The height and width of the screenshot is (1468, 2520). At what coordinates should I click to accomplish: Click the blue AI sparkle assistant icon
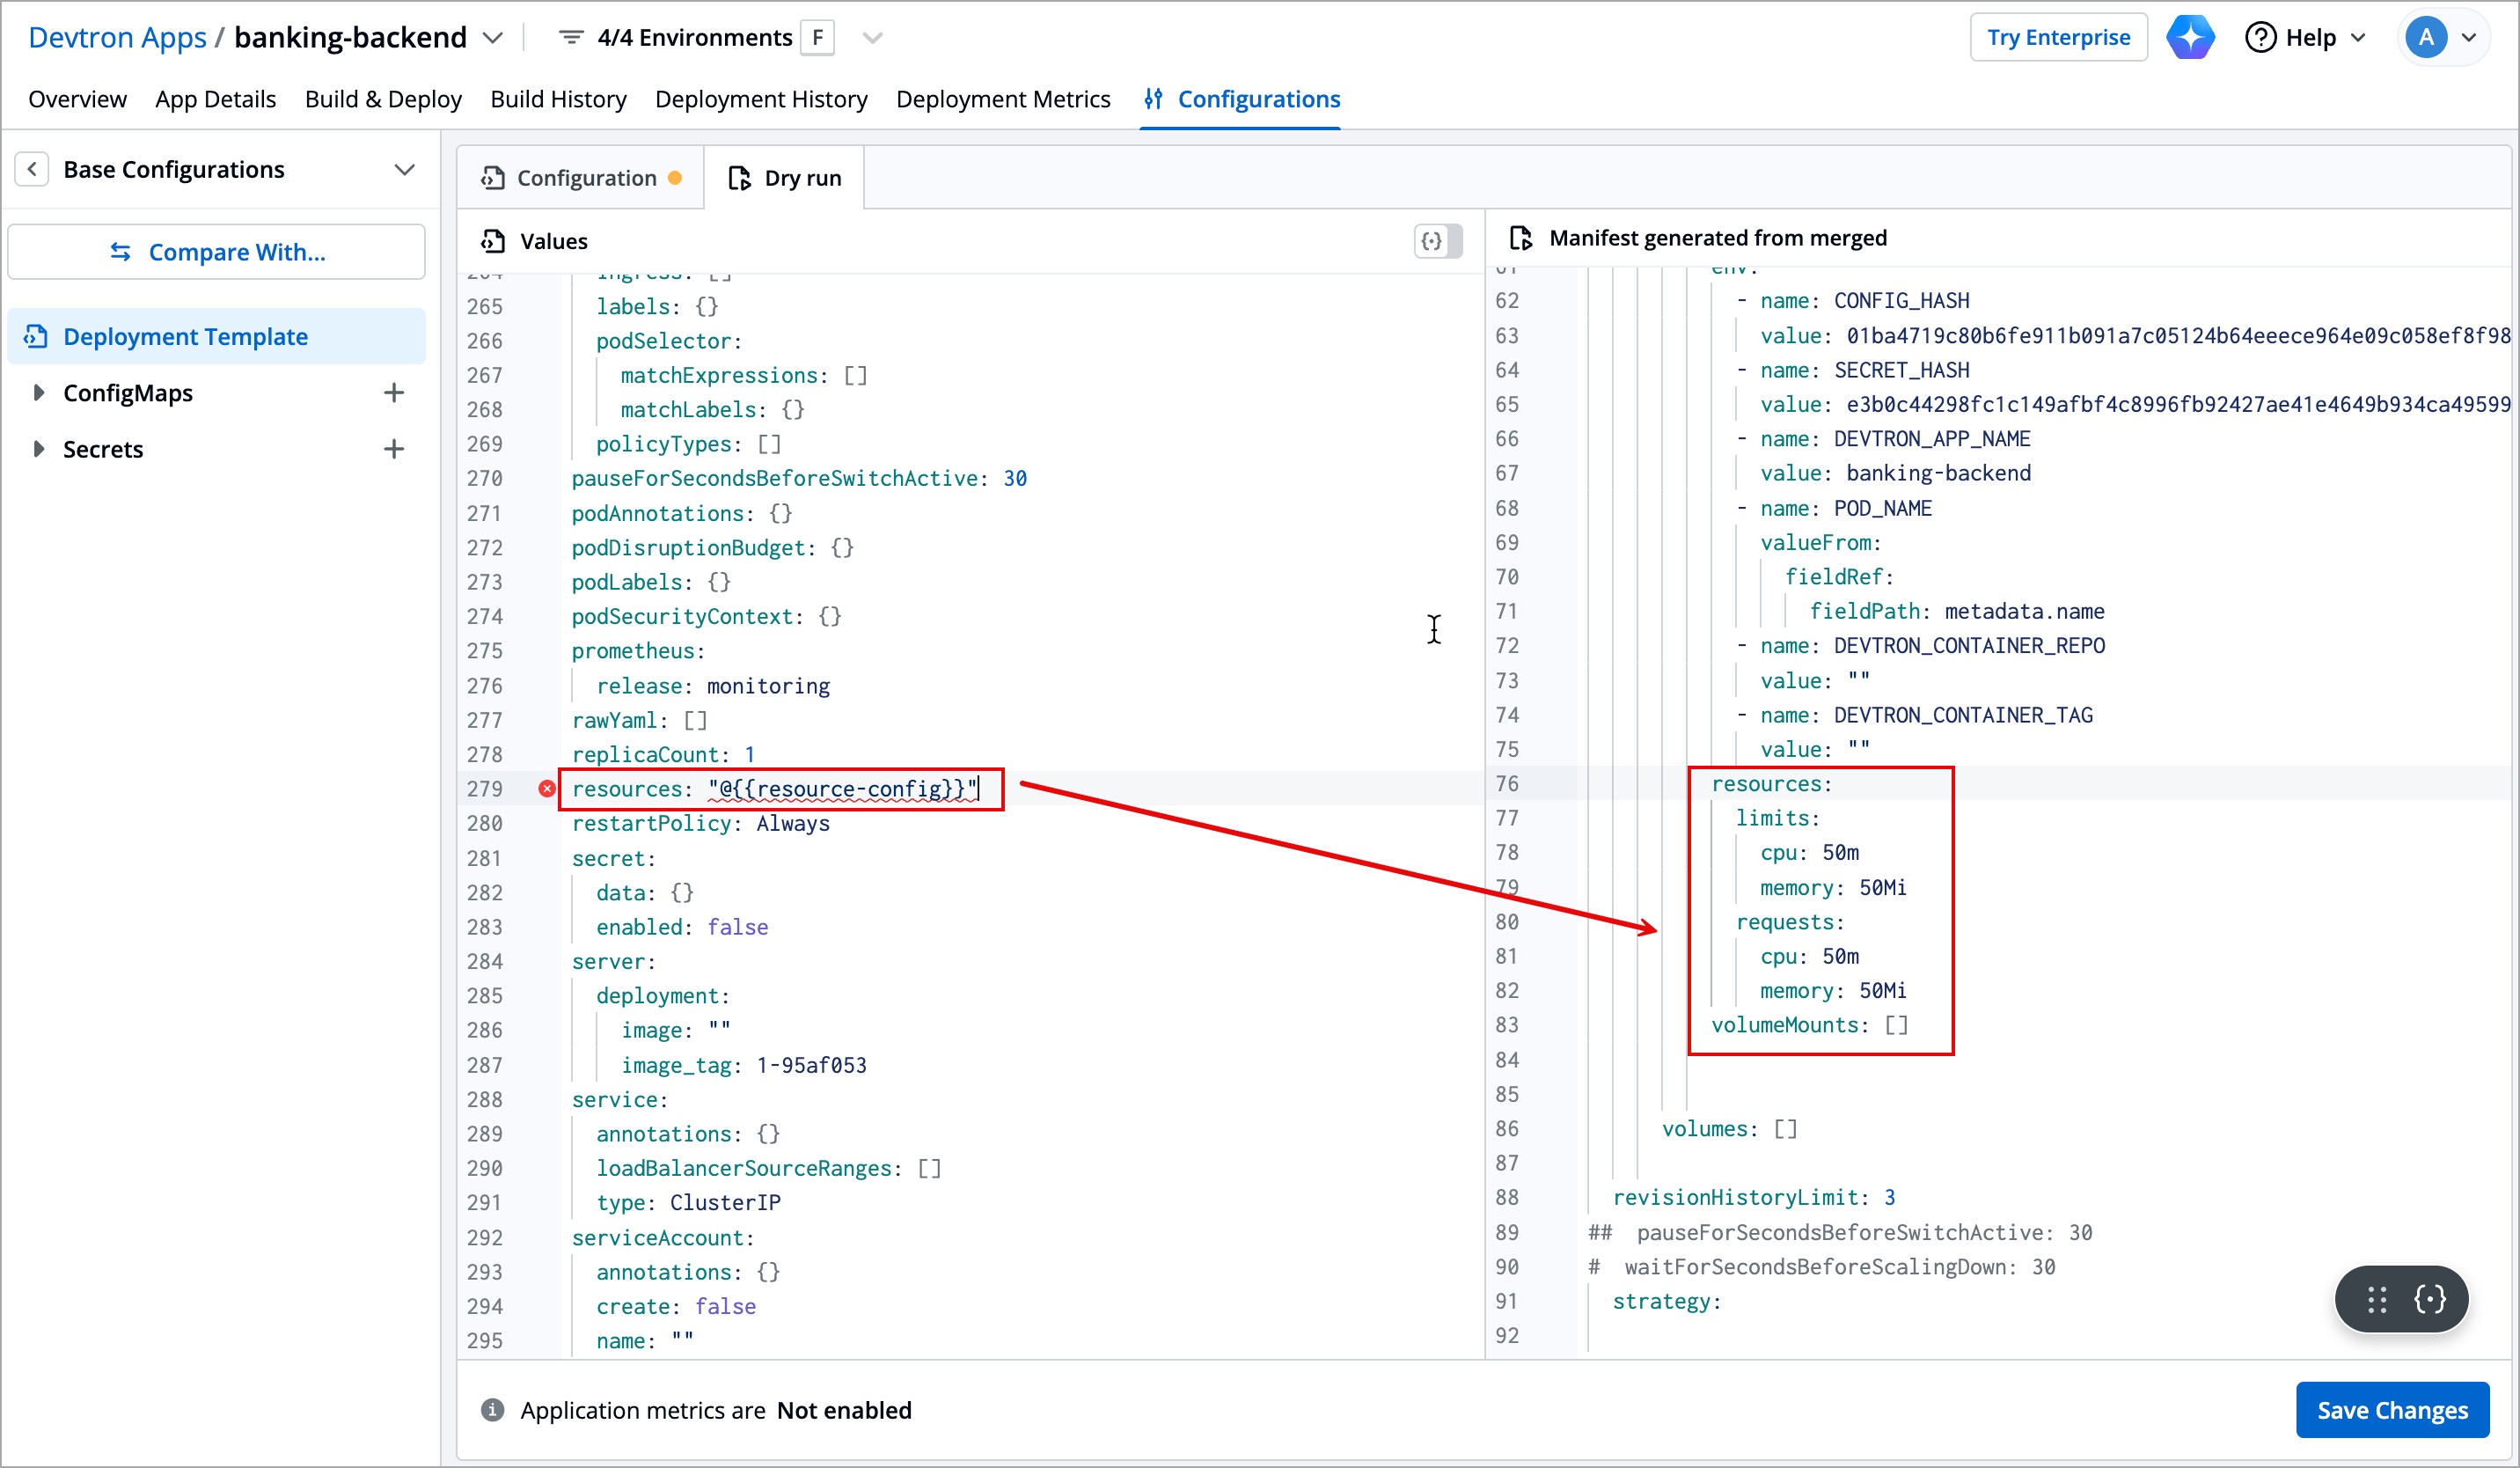point(2189,38)
